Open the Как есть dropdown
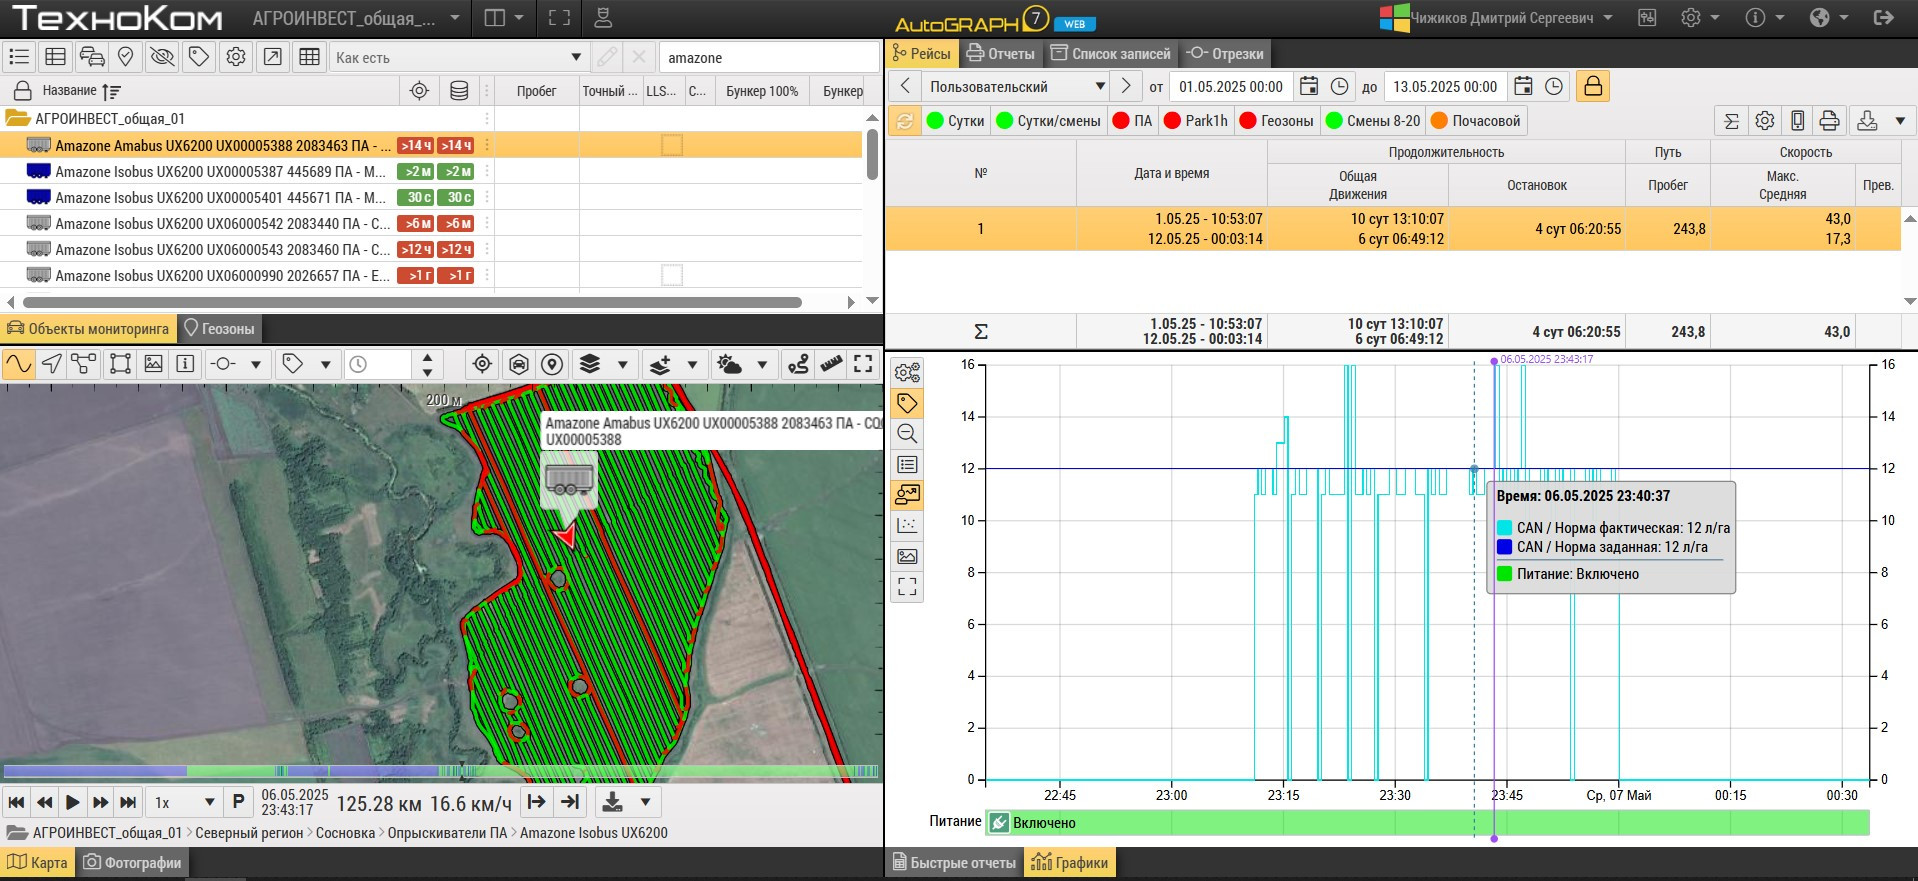1918x881 pixels. [457, 58]
